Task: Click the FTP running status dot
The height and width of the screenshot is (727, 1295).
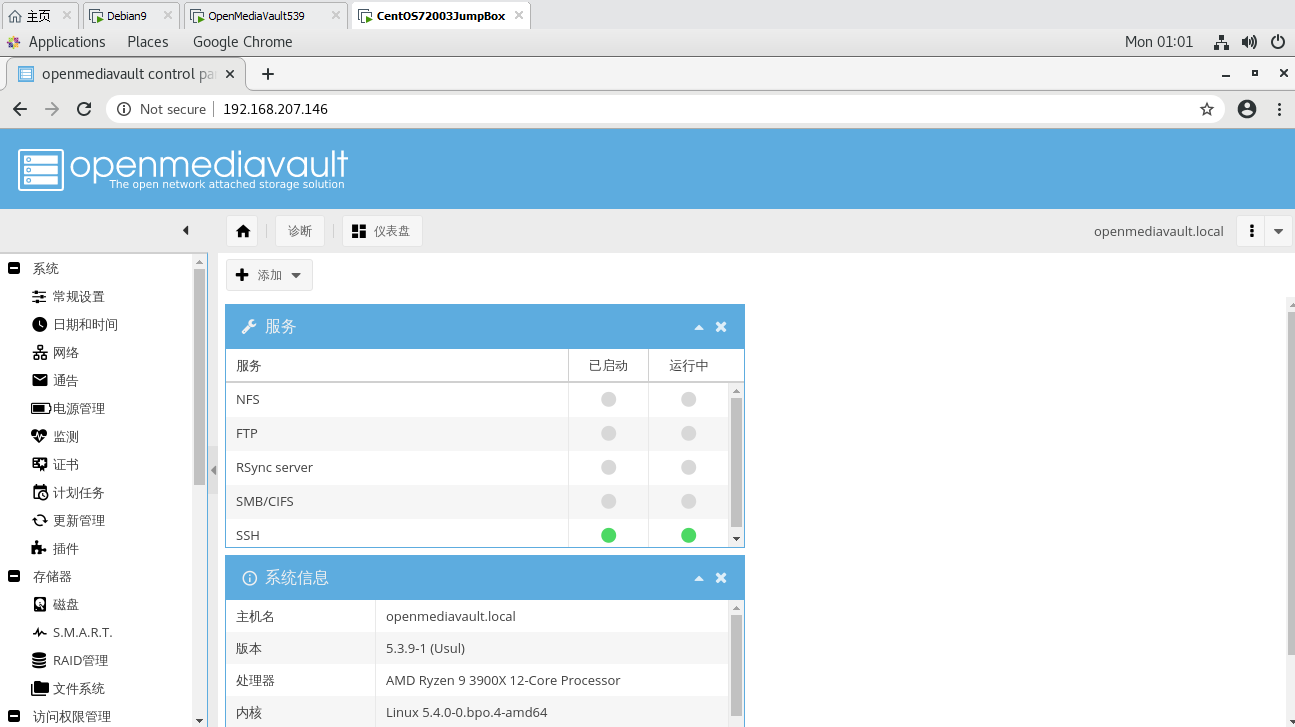Action: (688, 433)
